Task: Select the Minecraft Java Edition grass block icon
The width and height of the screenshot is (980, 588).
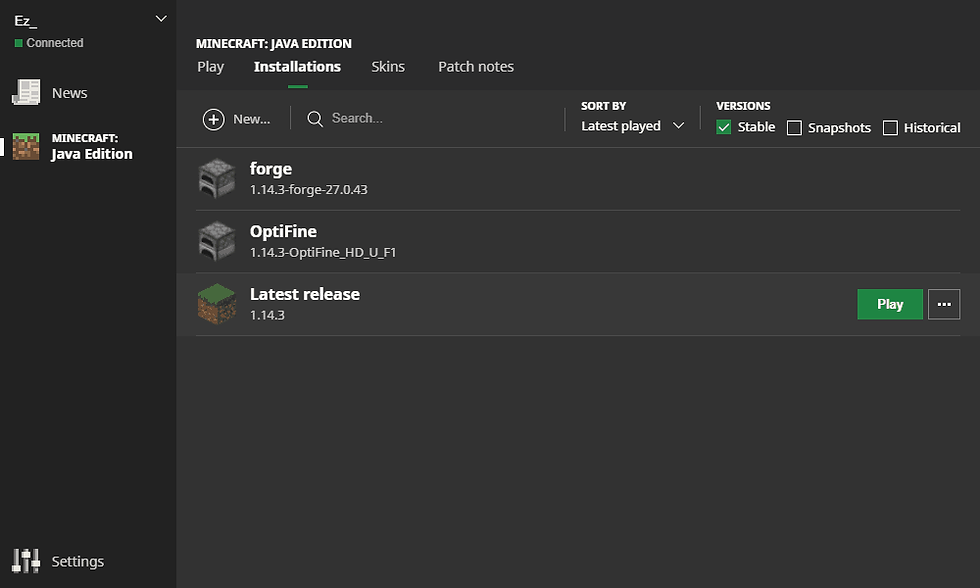Action: pyautogui.click(x=26, y=146)
